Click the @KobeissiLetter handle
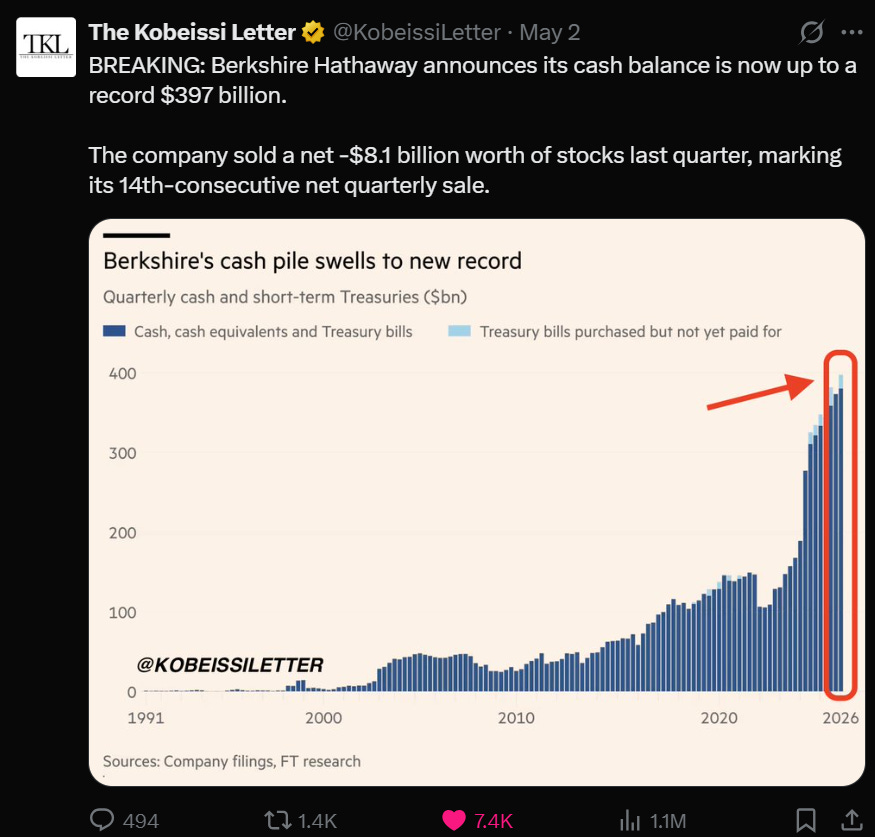The image size is (875, 837). pyautogui.click(x=417, y=32)
